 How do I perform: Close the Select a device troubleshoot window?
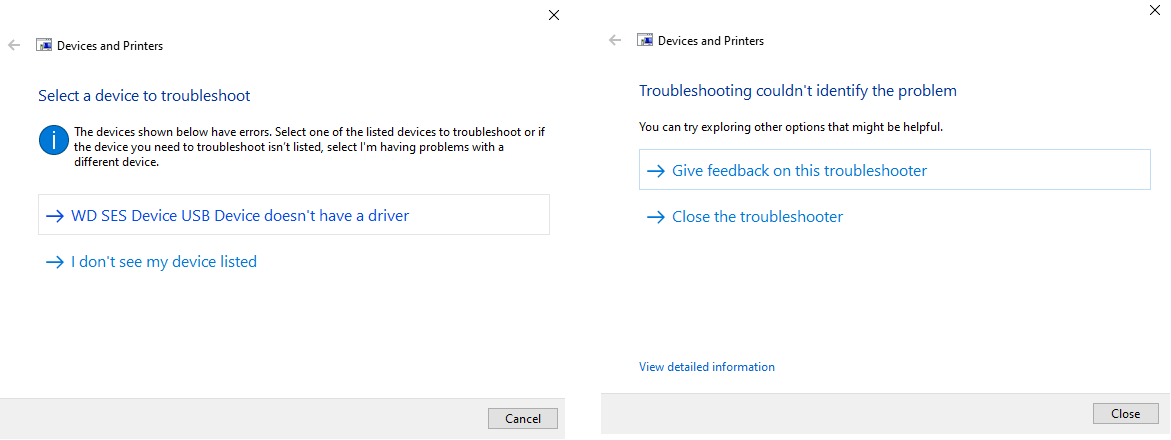click(x=553, y=15)
